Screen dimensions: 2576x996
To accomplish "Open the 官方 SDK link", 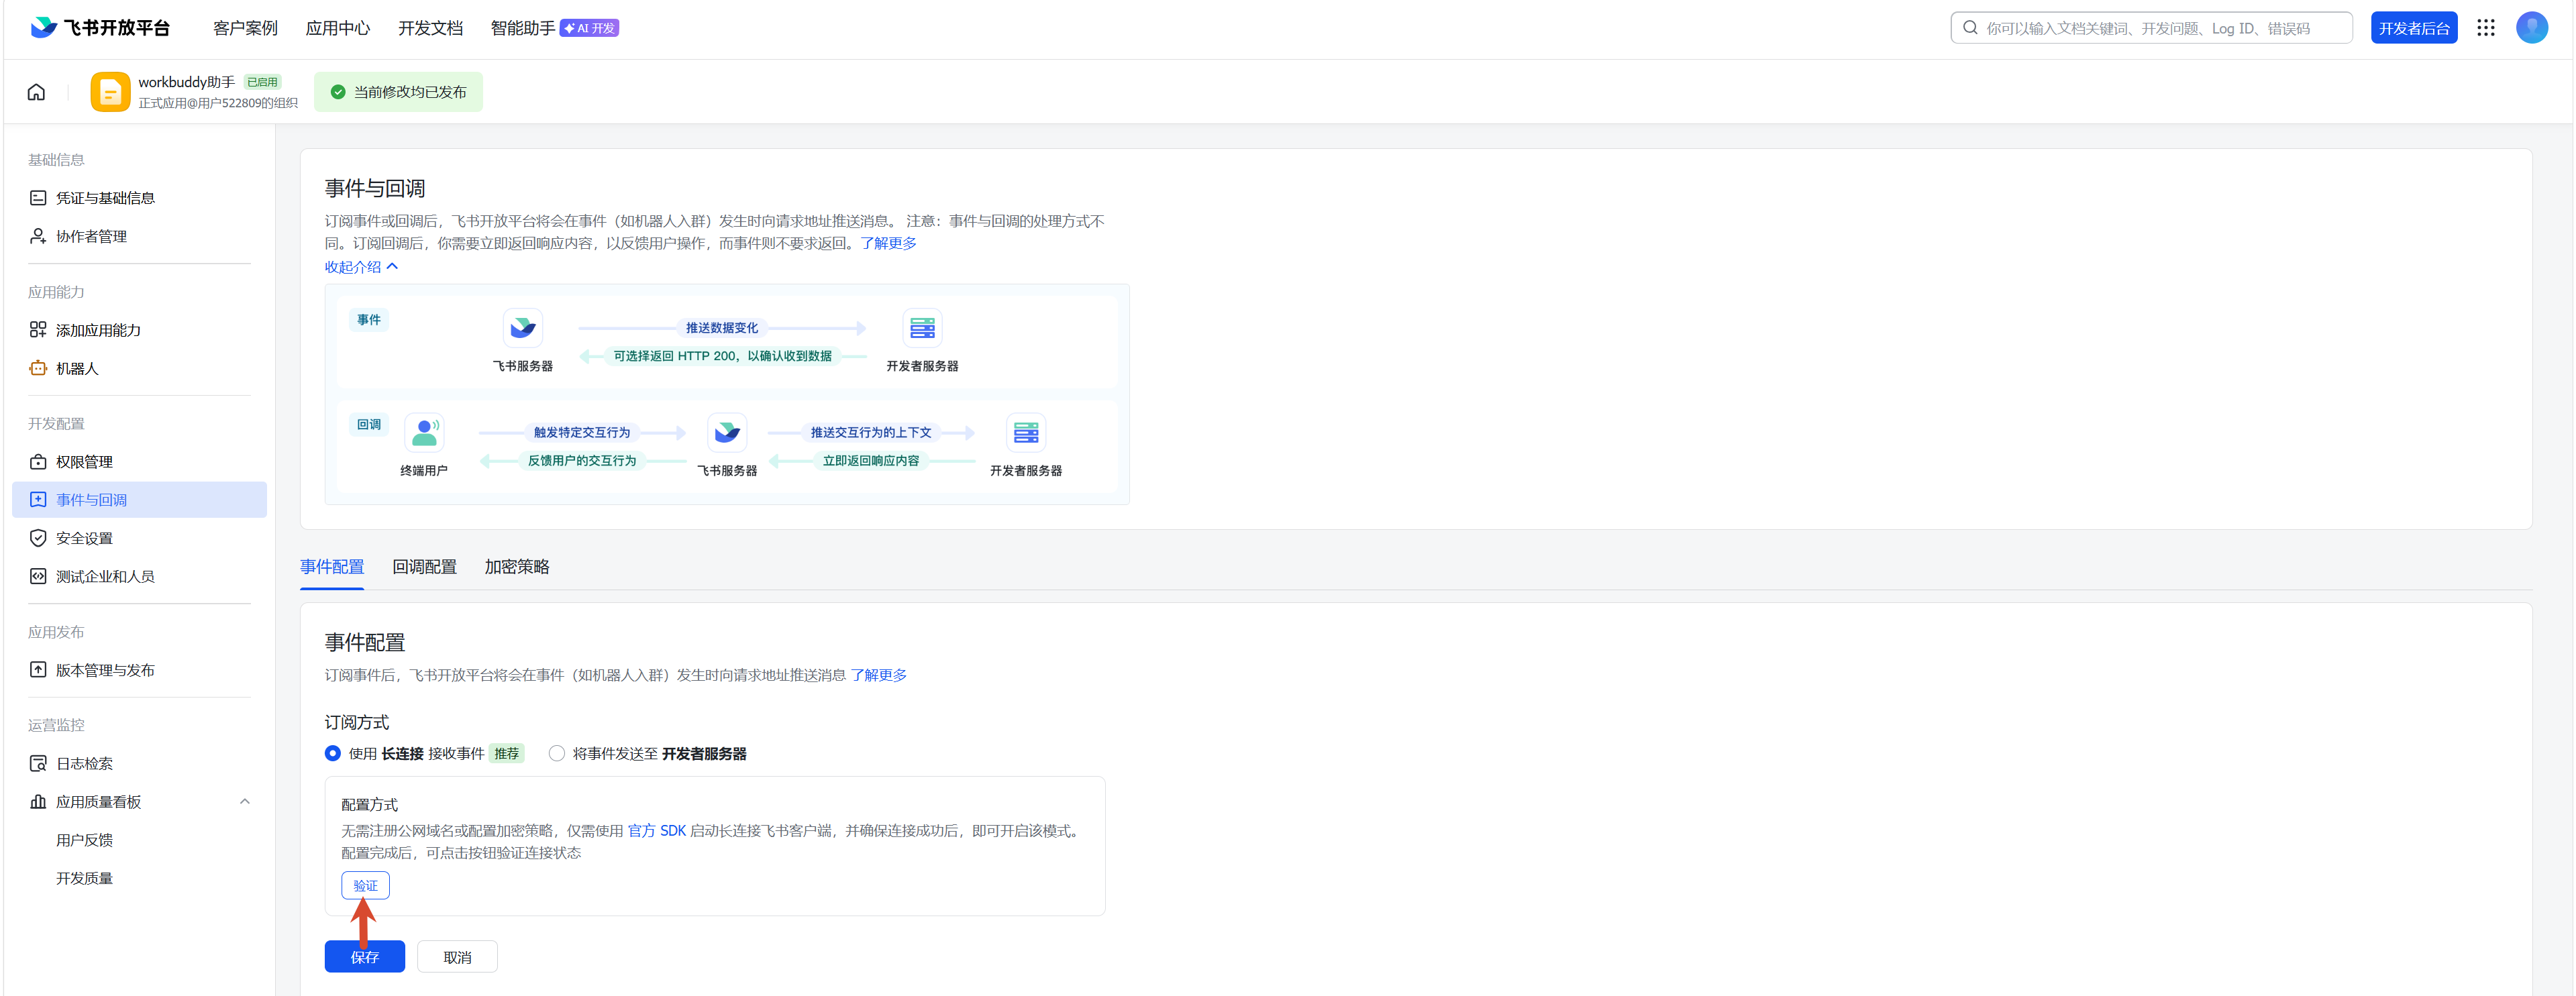I will [656, 830].
